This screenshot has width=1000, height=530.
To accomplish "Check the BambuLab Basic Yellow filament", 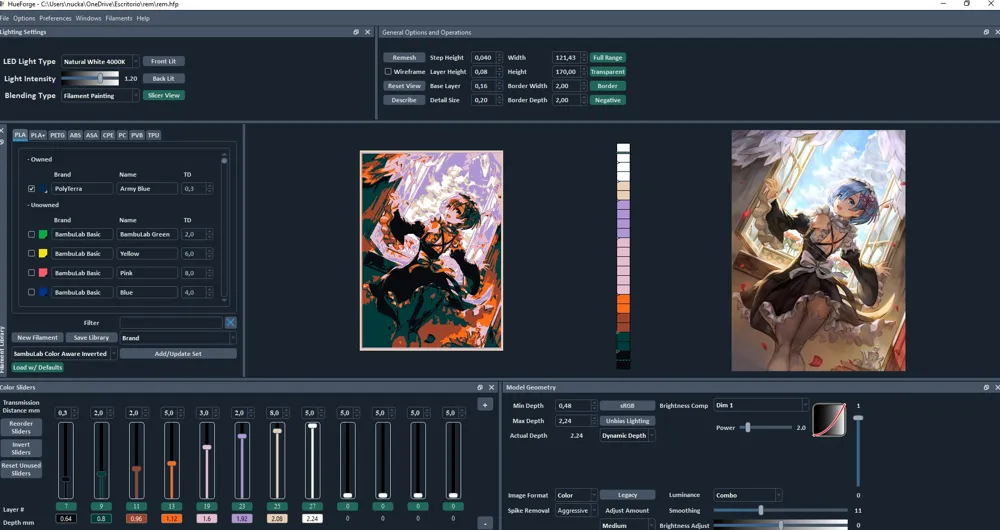I will [x=31, y=253].
